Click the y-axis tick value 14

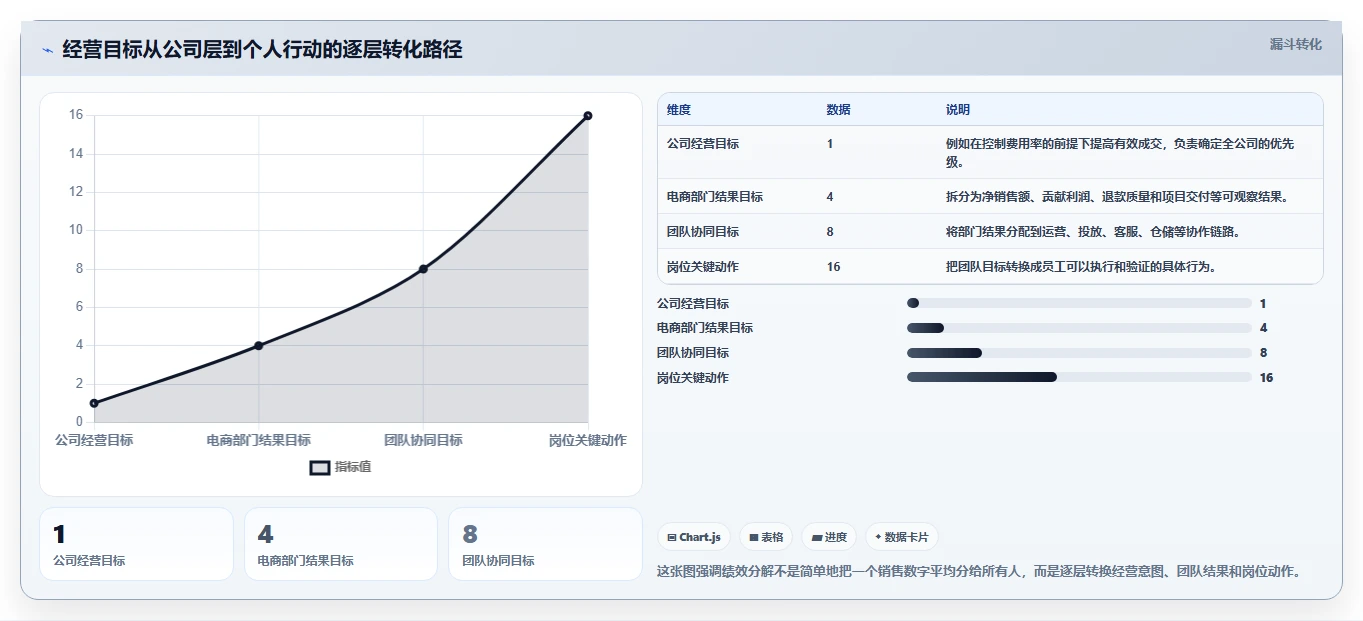[76, 154]
